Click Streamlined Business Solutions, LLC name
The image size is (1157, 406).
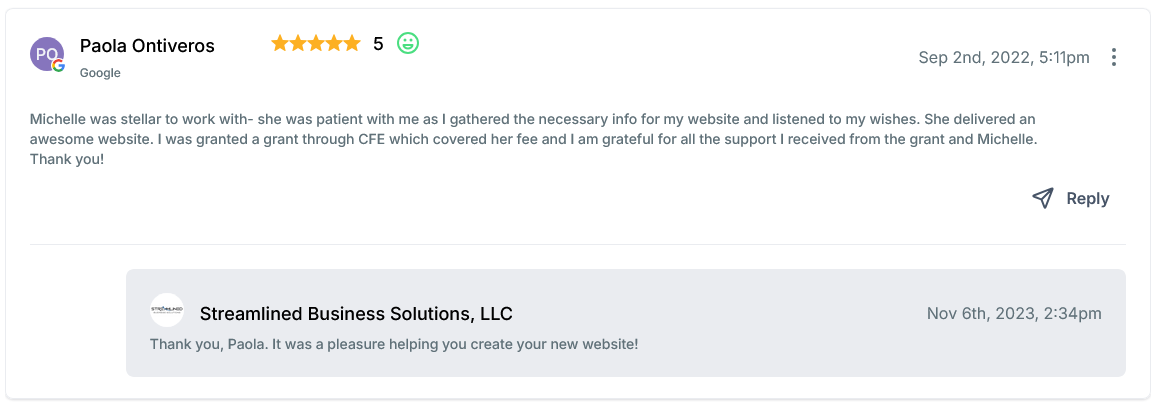356,314
